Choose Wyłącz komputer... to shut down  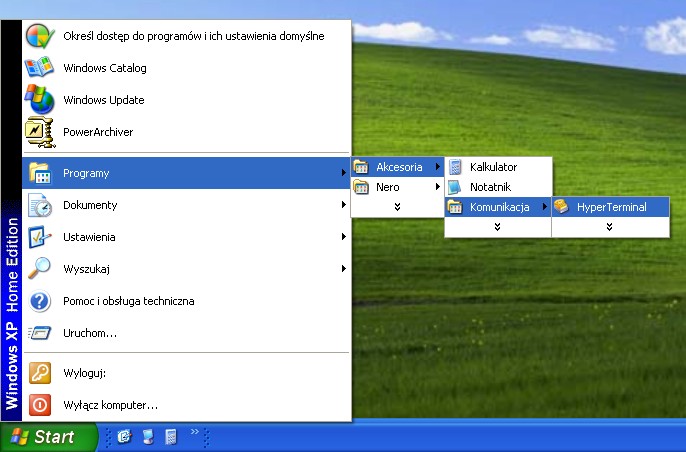click(x=186, y=405)
